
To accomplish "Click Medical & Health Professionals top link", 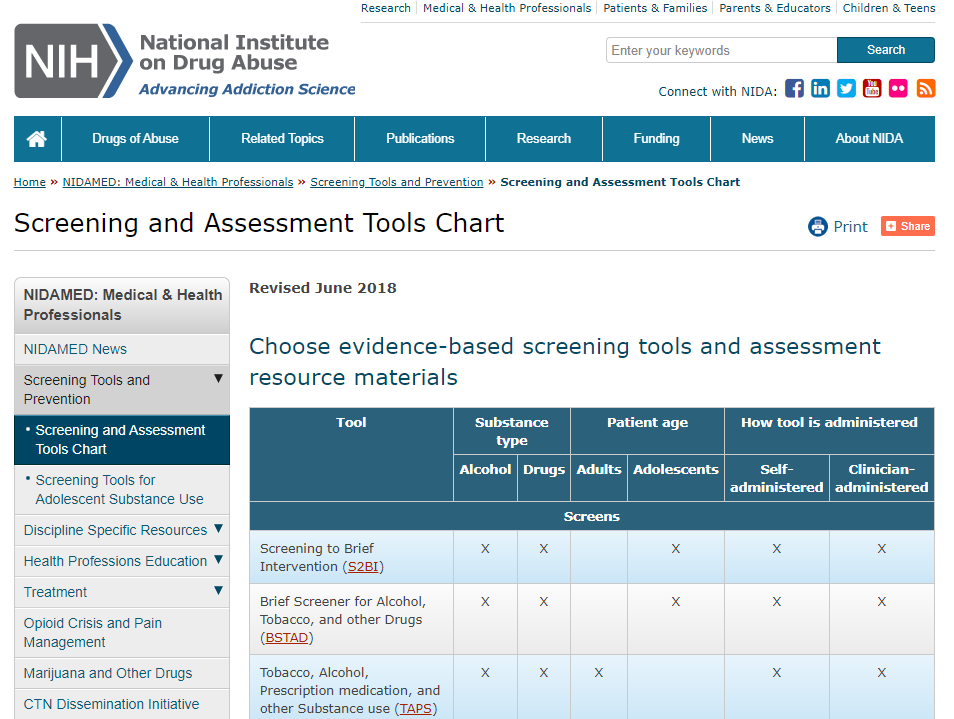I will pyautogui.click(x=507, y=8).
